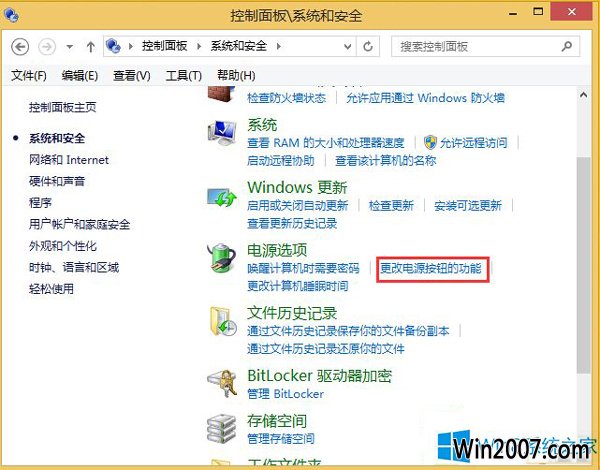Open the File History folder icon
The image size is (600, 470).
(x=223, y=321)
